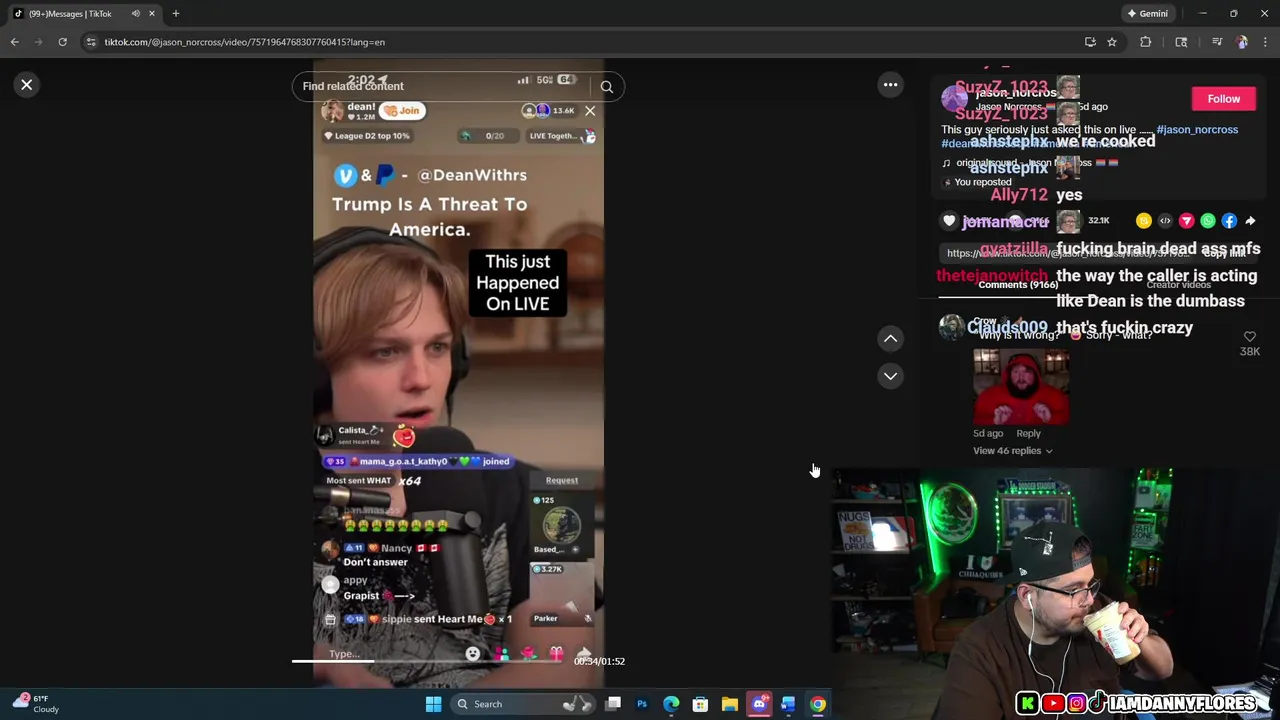The height and width of the screenshot is (720, 1280).
Task: Switch to Chrome on the taskbar
Action: [x=818, y=704]
